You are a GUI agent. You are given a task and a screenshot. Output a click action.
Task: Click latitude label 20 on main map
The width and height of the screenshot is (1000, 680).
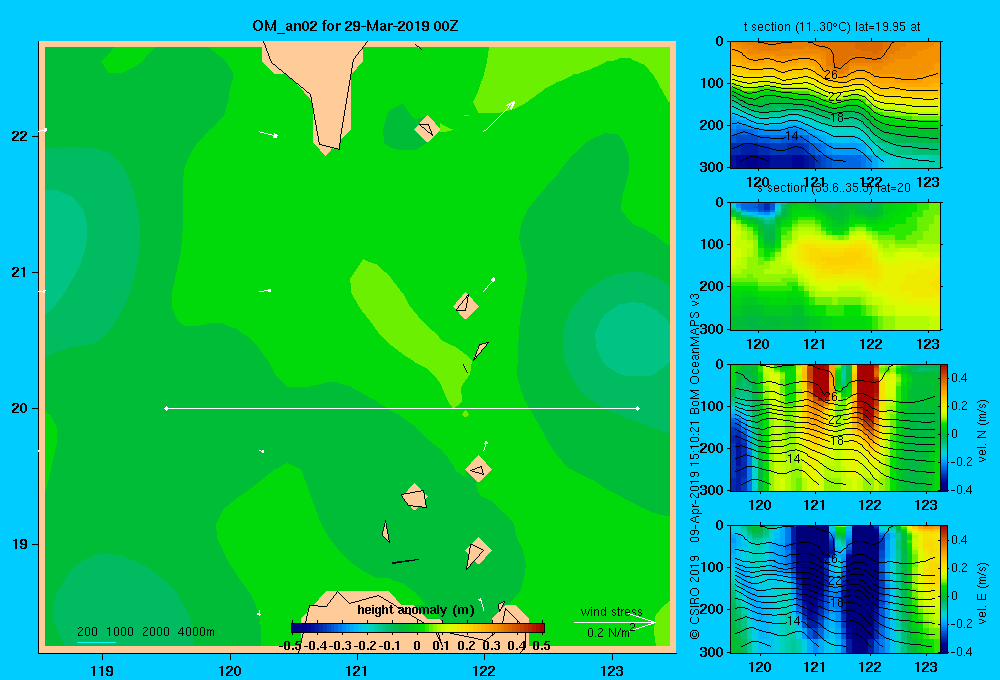tap(19, 408)
